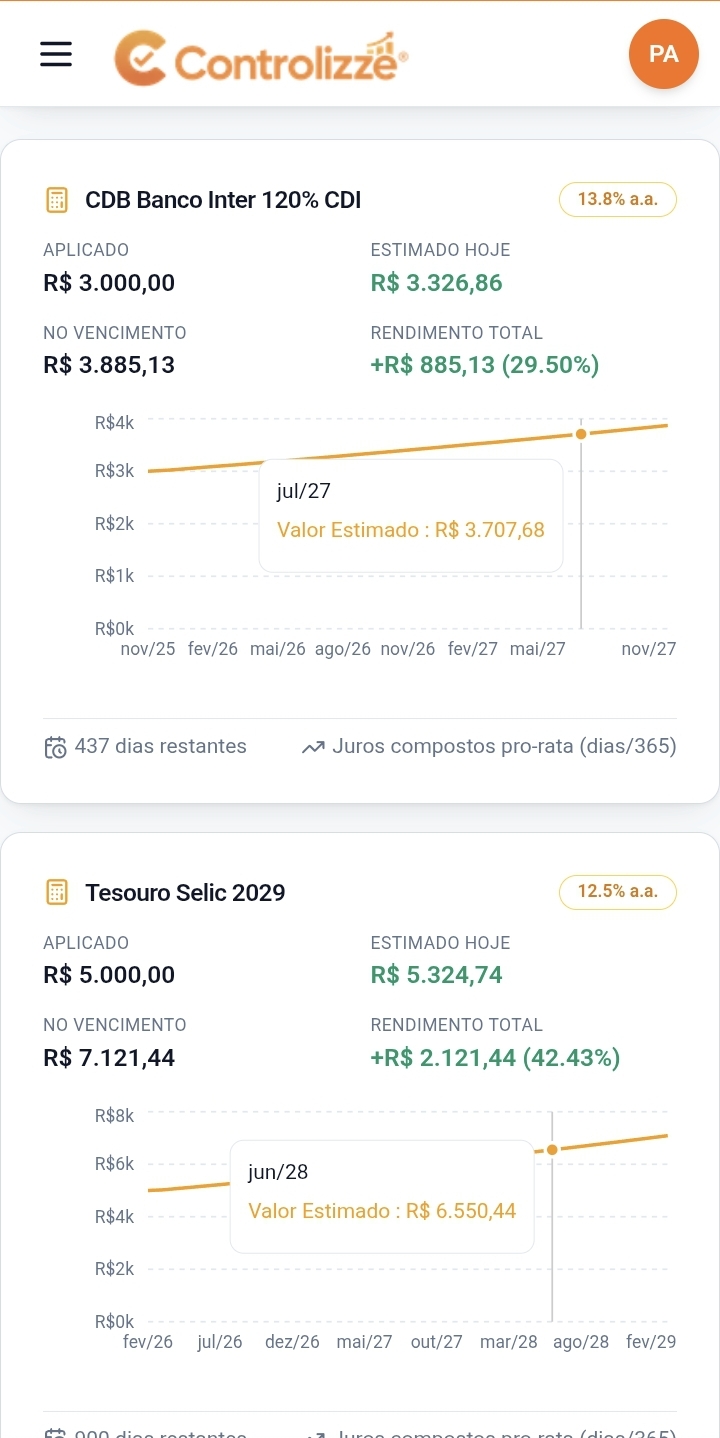
Task: Click trending arrow icon near Juros compostos
Action: tap(313, 747)
